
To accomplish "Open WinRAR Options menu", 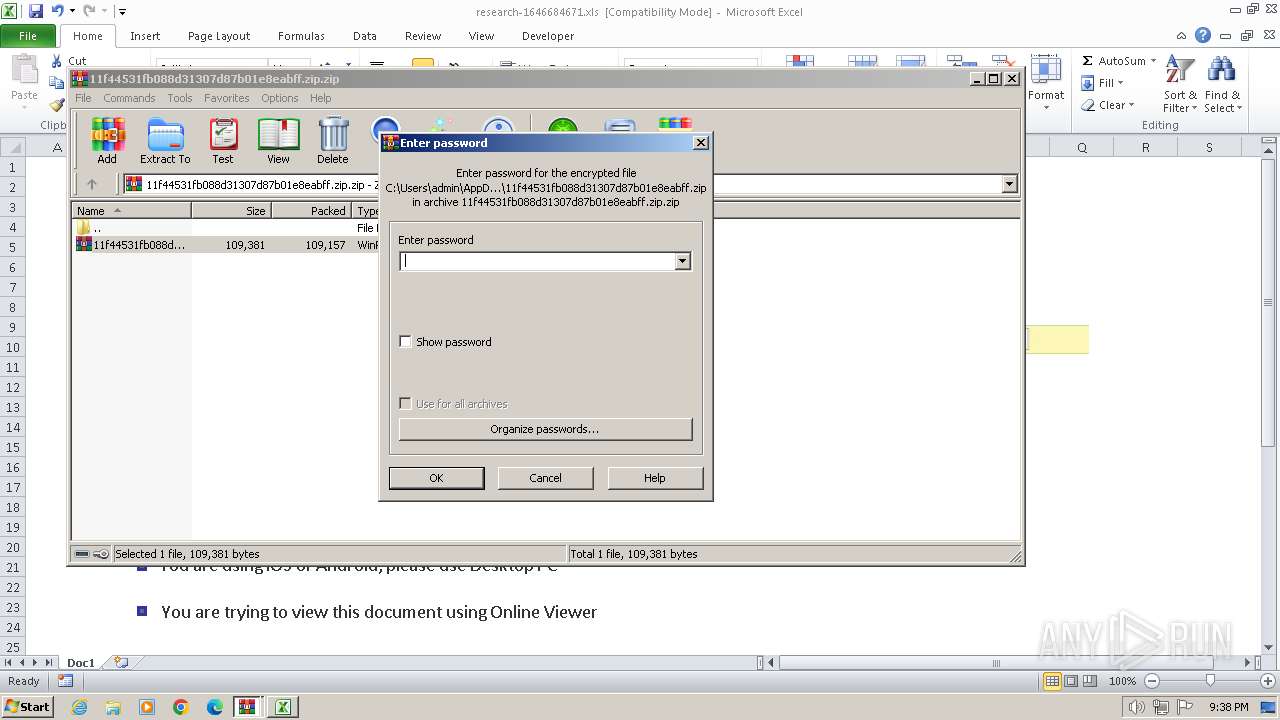I will 280,98.
